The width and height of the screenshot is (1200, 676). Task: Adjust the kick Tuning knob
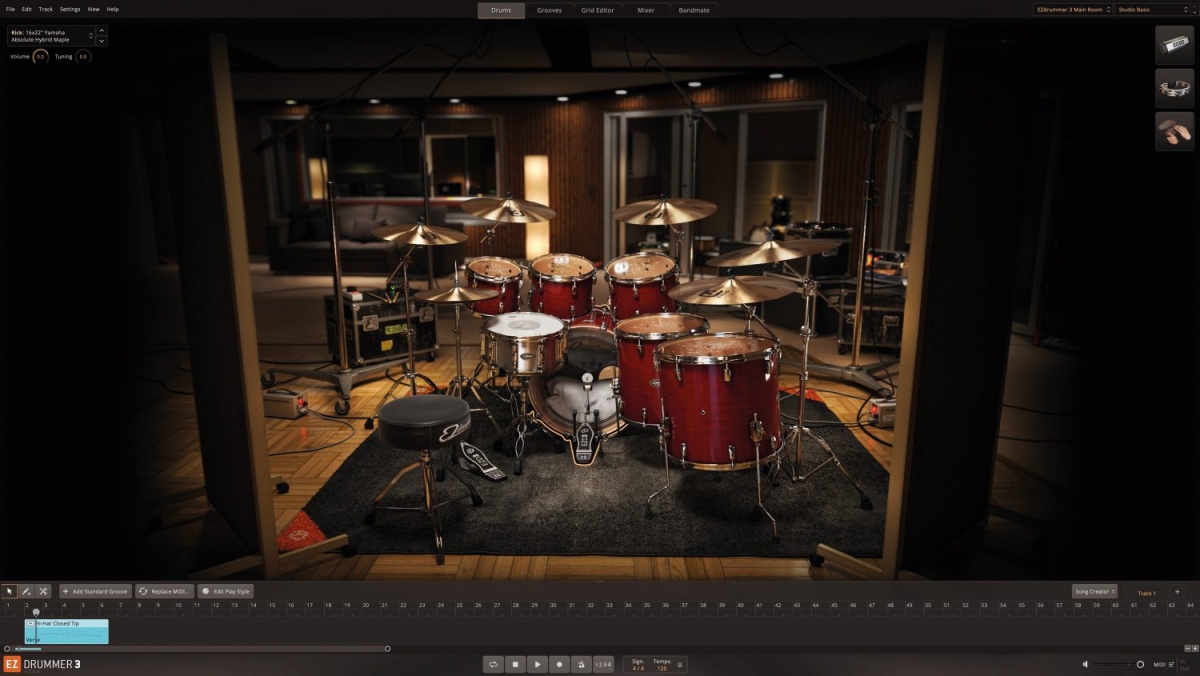click(83, 57)
